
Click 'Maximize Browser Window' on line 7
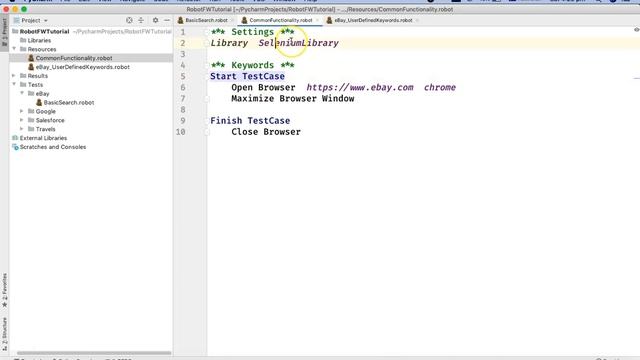tap(293, 99)
